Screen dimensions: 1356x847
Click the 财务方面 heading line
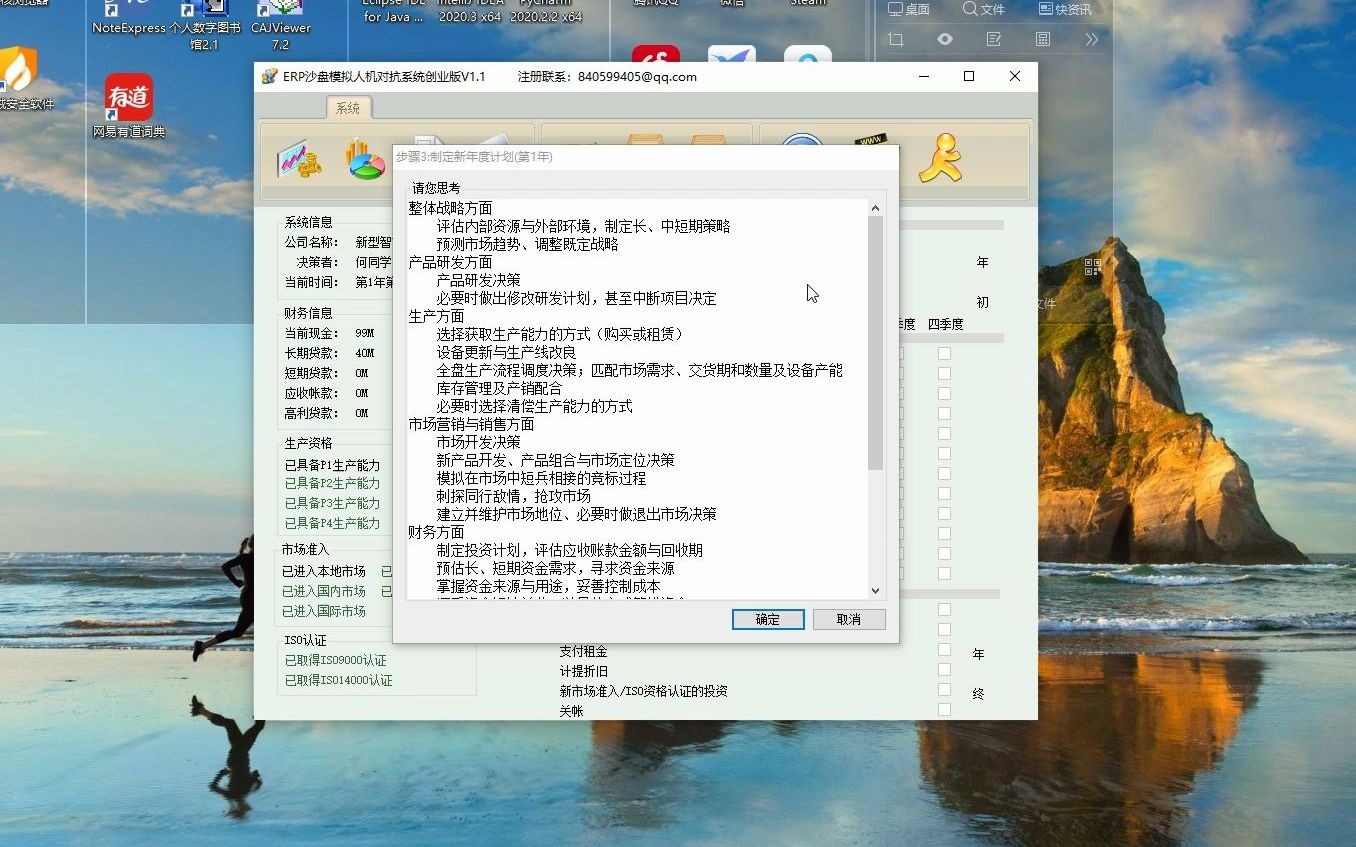[x=436, y=532]
